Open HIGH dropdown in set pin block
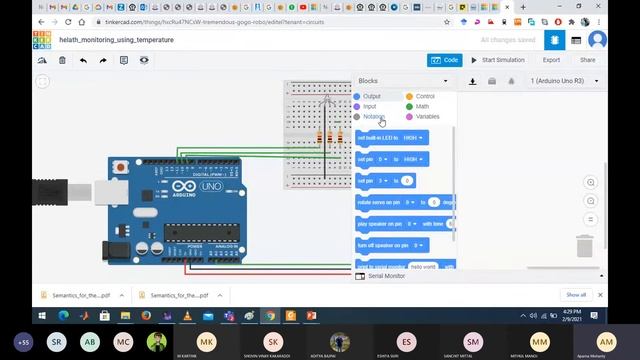The image size is (640, 360). [413, 159]
